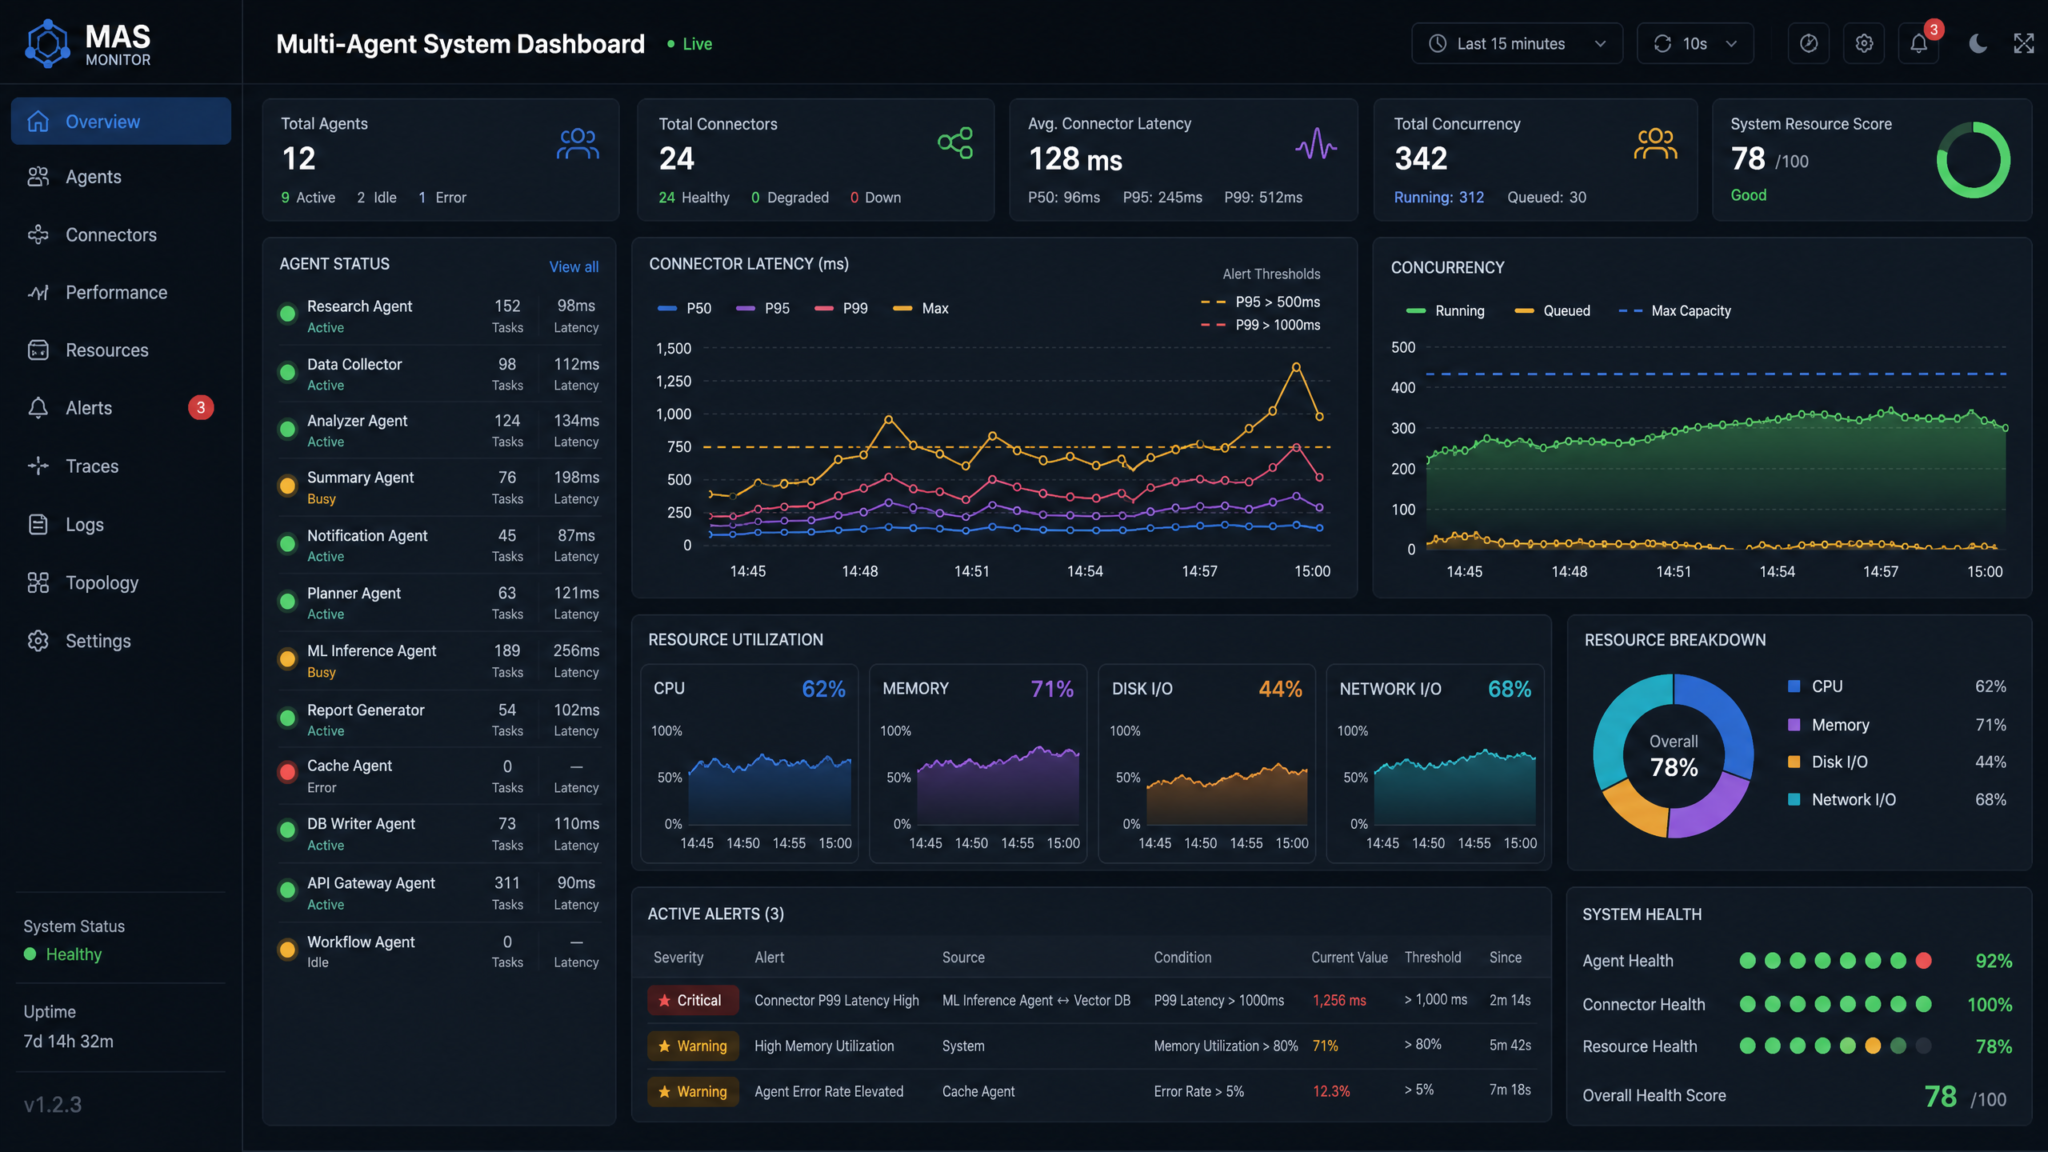The width and height of the screenshot is (2048, 1152).
Task: Toggle the P95 latency legend series
Action: (x=763, y=308)
